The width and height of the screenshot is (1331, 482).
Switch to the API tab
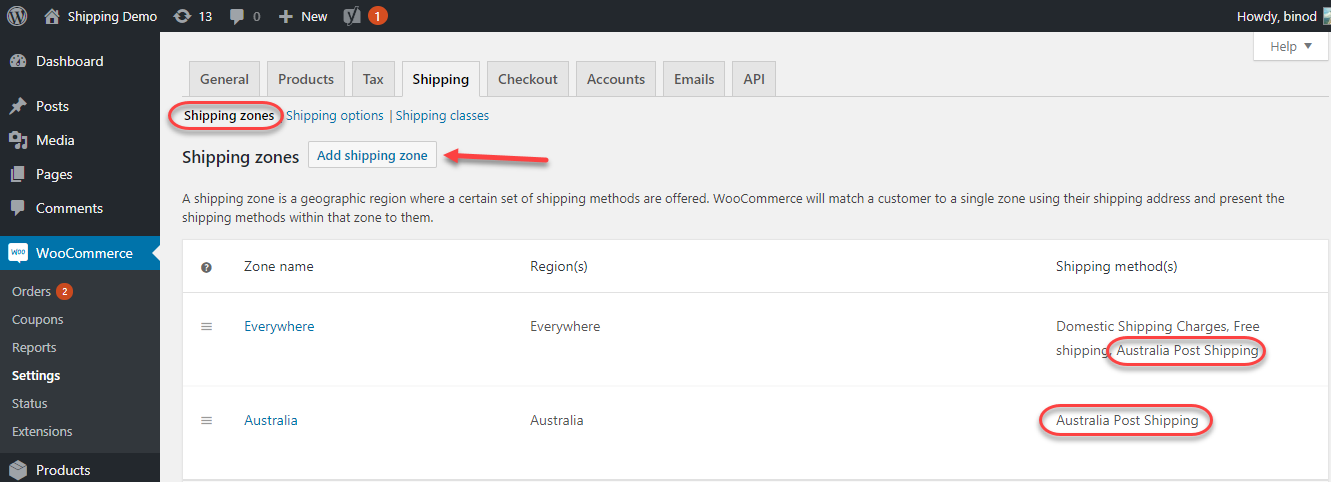pyautogui.click(x=754, y=79)
